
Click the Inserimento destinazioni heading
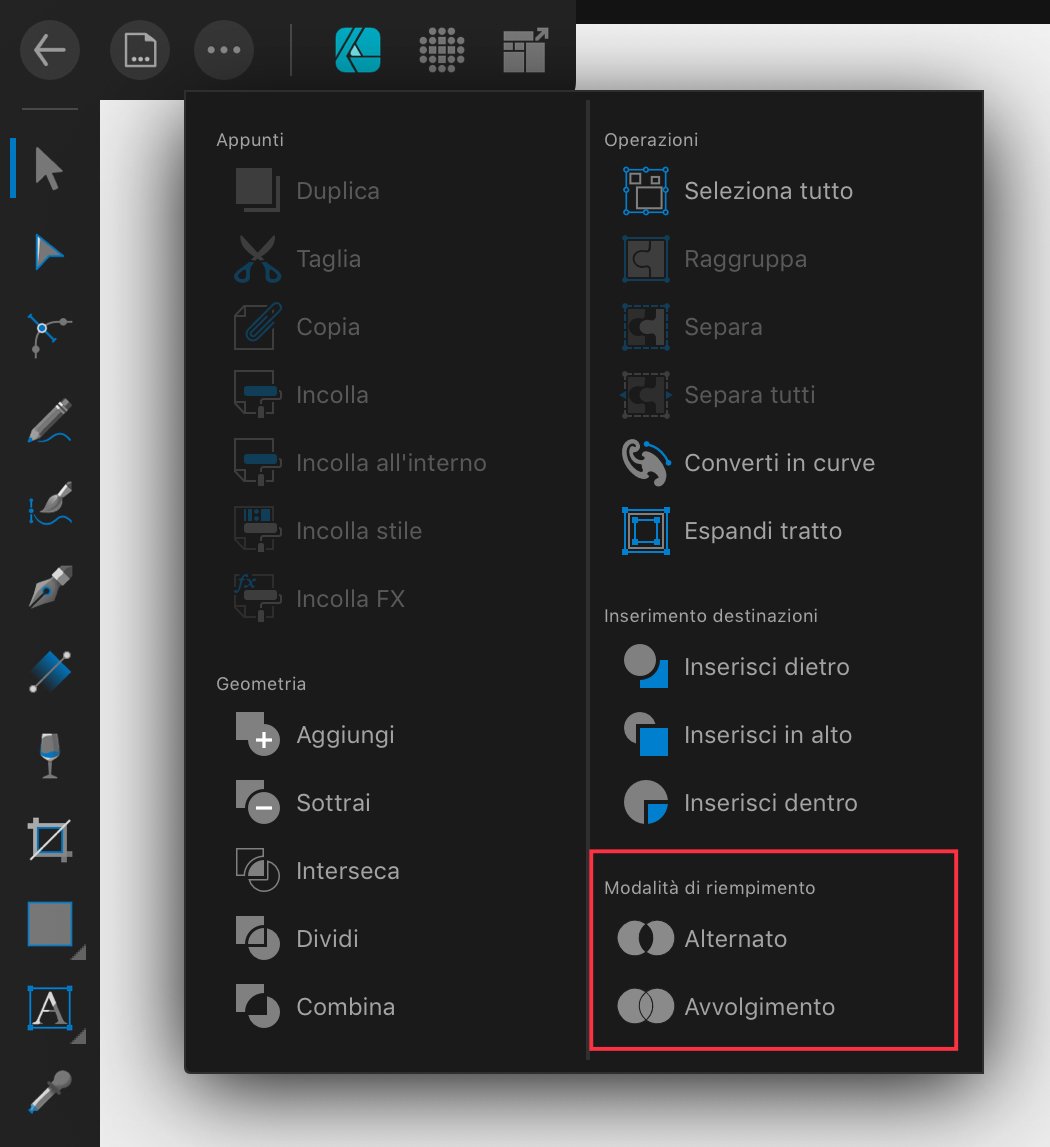(x=710, y=616)
